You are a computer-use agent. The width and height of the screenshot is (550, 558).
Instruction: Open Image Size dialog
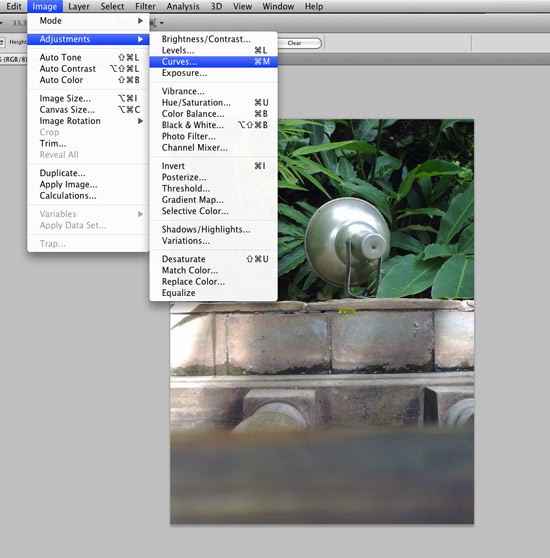[x=88, y=98]
